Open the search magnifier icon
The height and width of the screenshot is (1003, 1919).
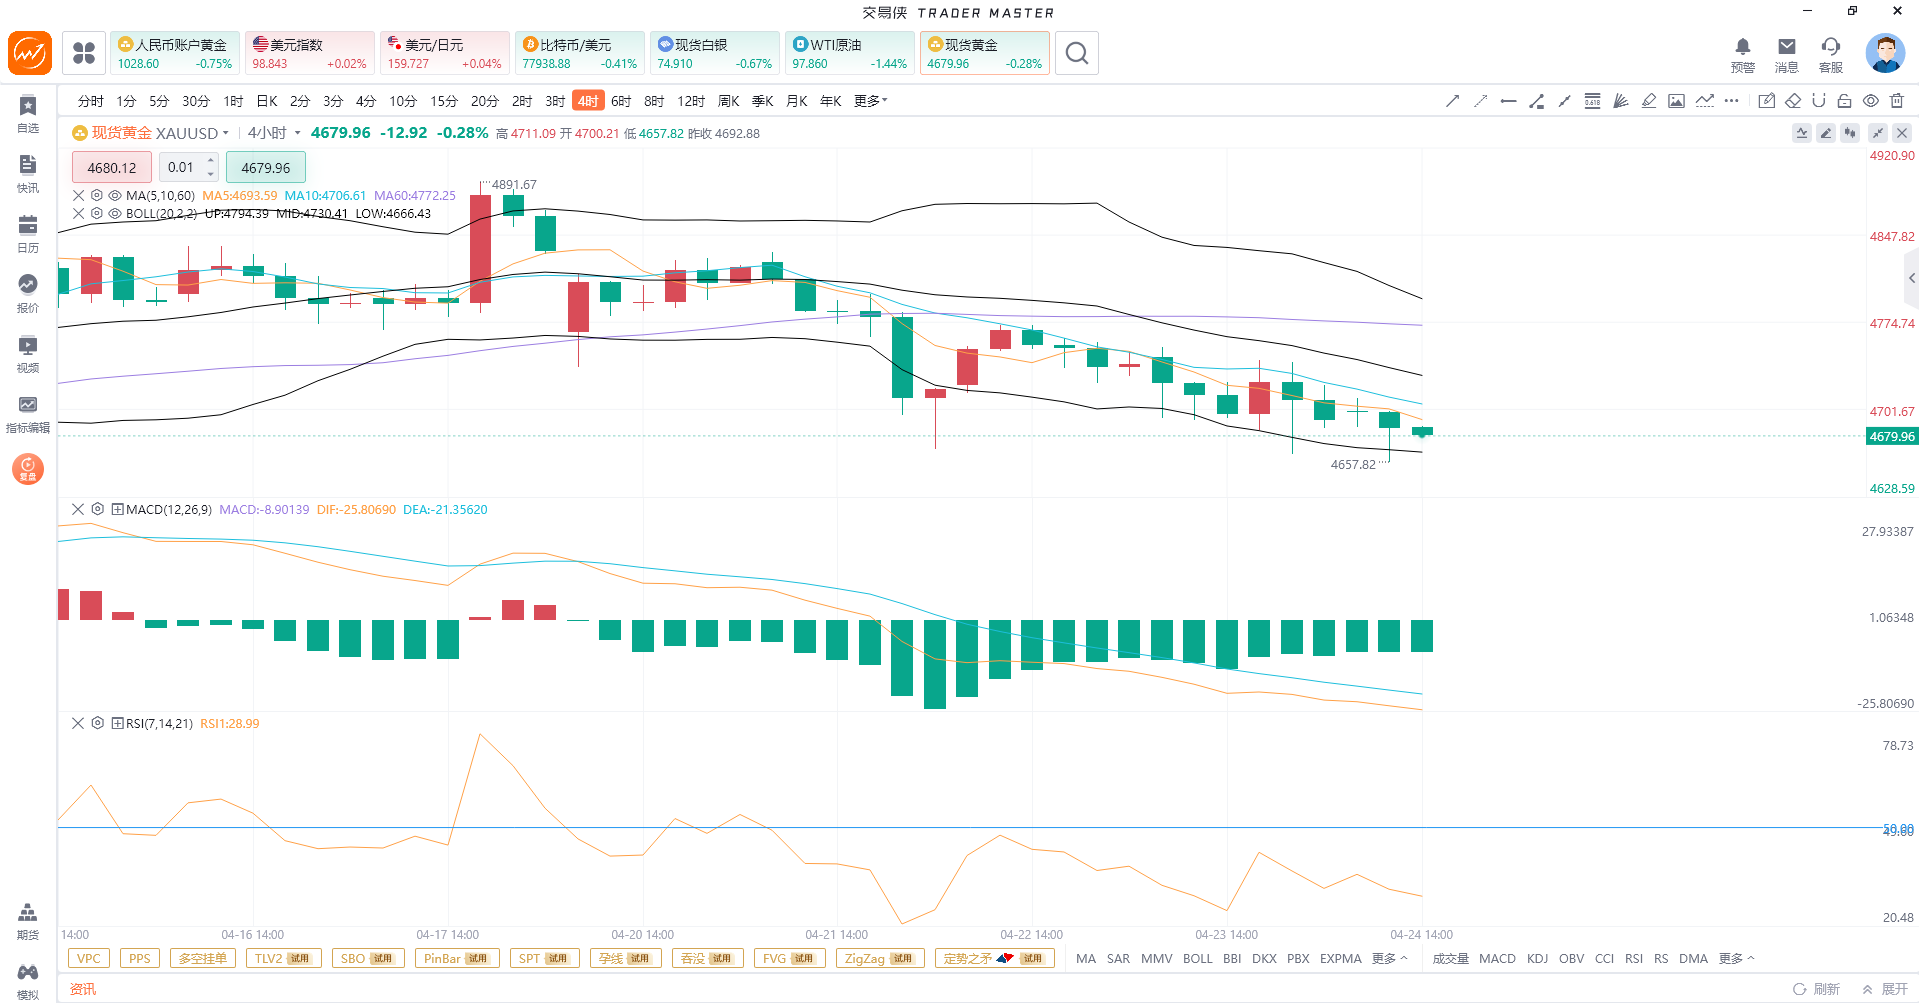tap(1076, 53)
